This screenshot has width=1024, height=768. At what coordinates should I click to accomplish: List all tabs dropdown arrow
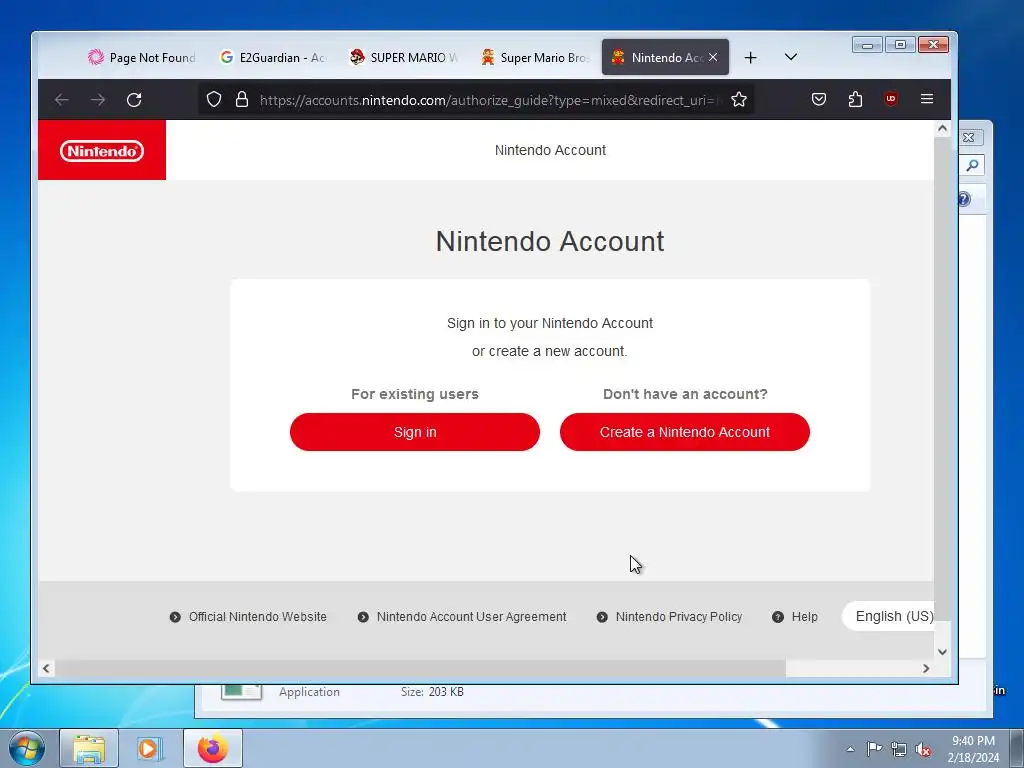pyautogui.click(x=791, y=57)
